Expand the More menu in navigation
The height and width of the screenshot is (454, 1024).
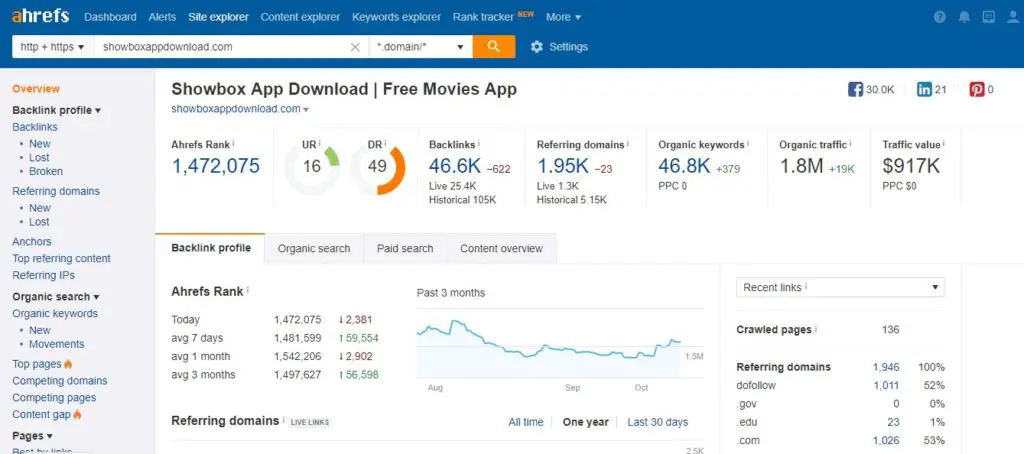click(x=563, y=17)
